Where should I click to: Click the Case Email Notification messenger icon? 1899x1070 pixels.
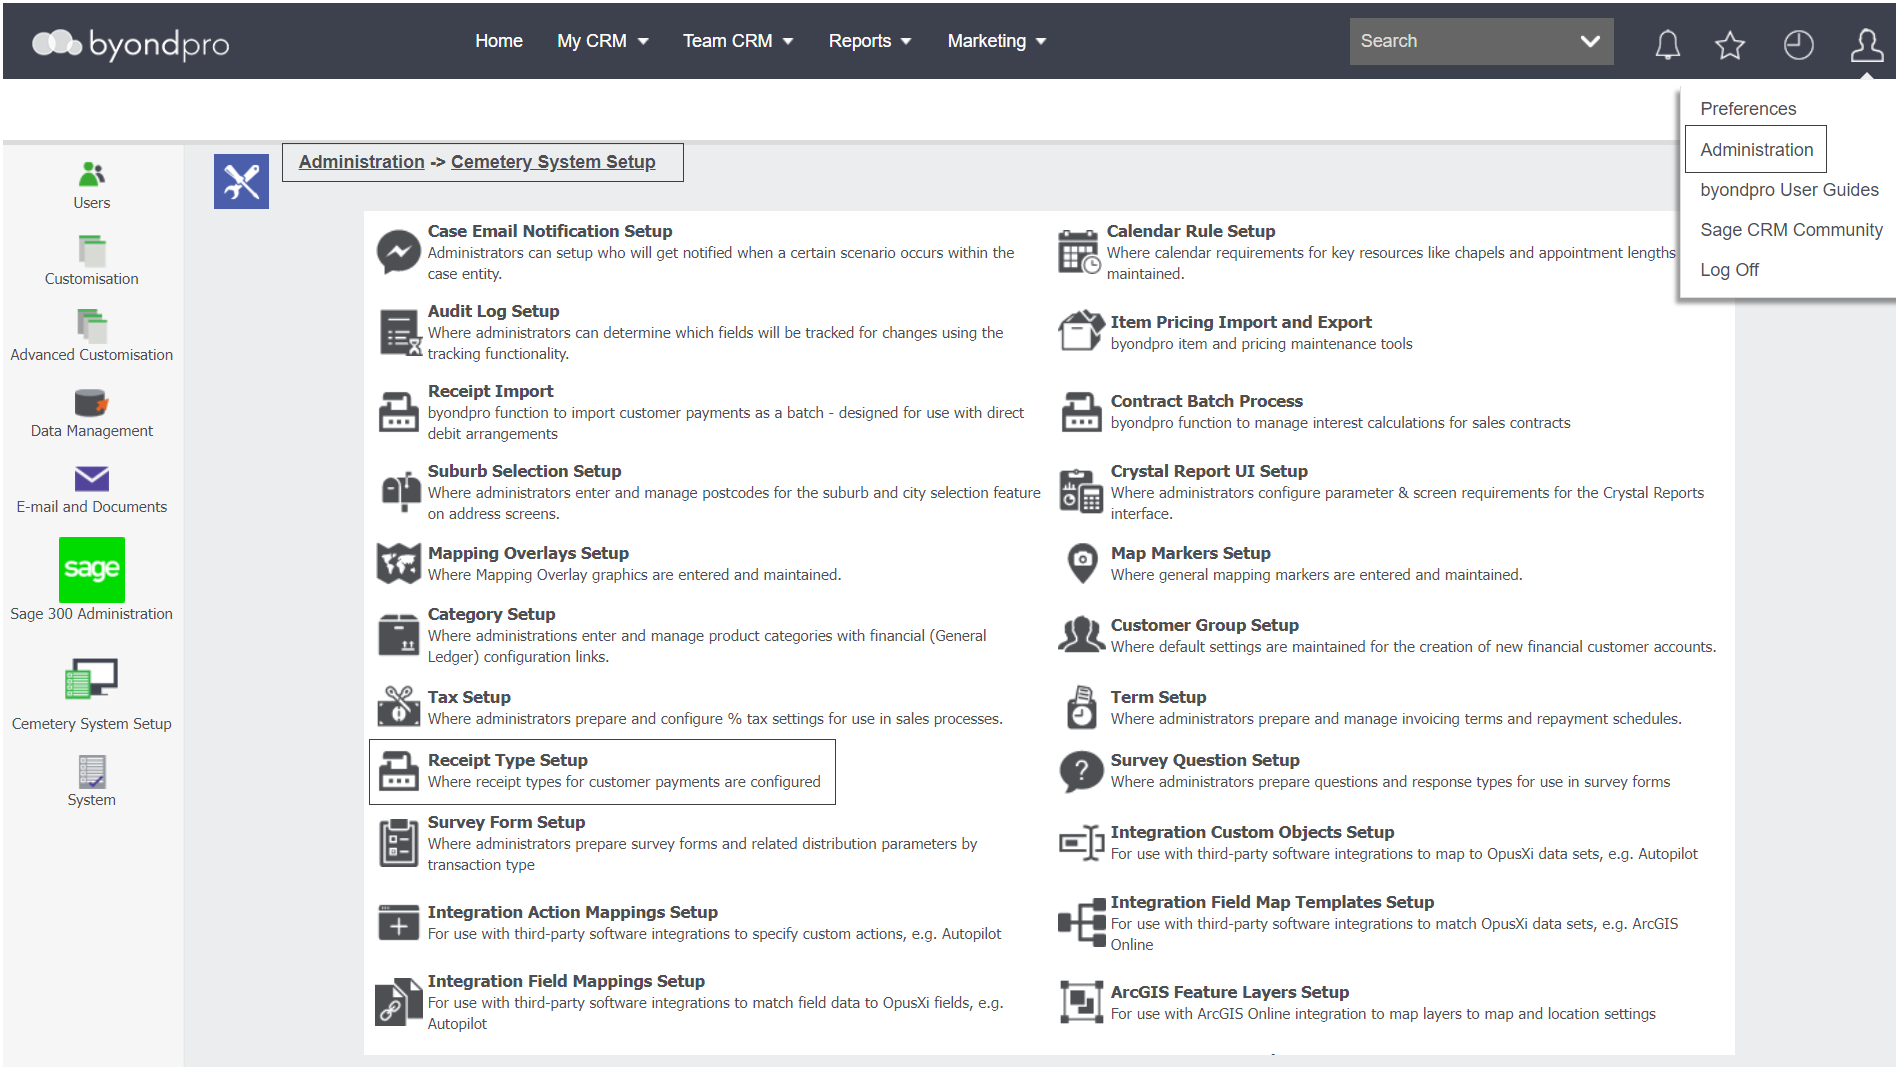[x=398, y=252]
